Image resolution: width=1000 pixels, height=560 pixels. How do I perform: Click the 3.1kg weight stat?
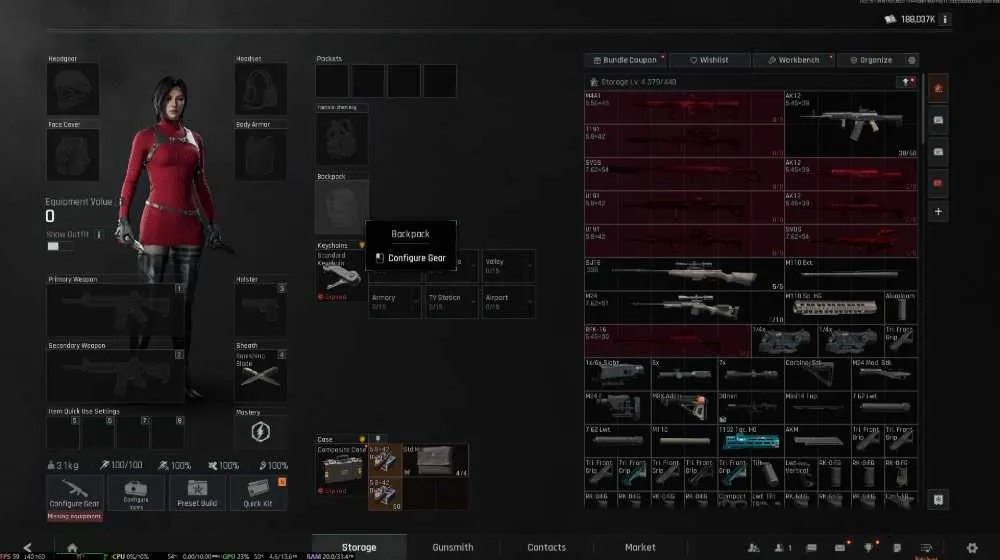(63, 465)
